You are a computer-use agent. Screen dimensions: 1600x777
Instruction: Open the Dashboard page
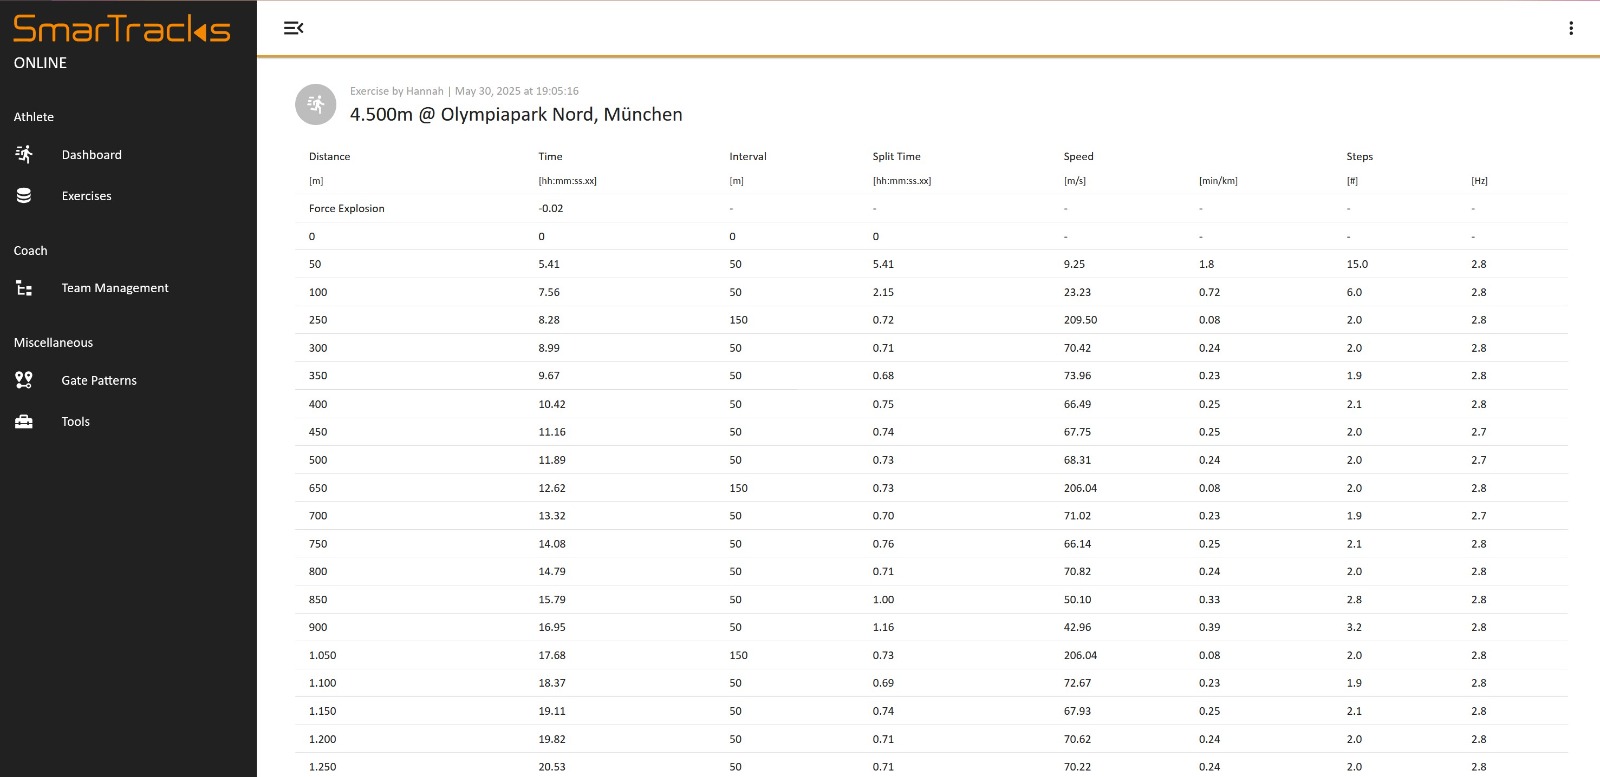(x=91, y=155)
